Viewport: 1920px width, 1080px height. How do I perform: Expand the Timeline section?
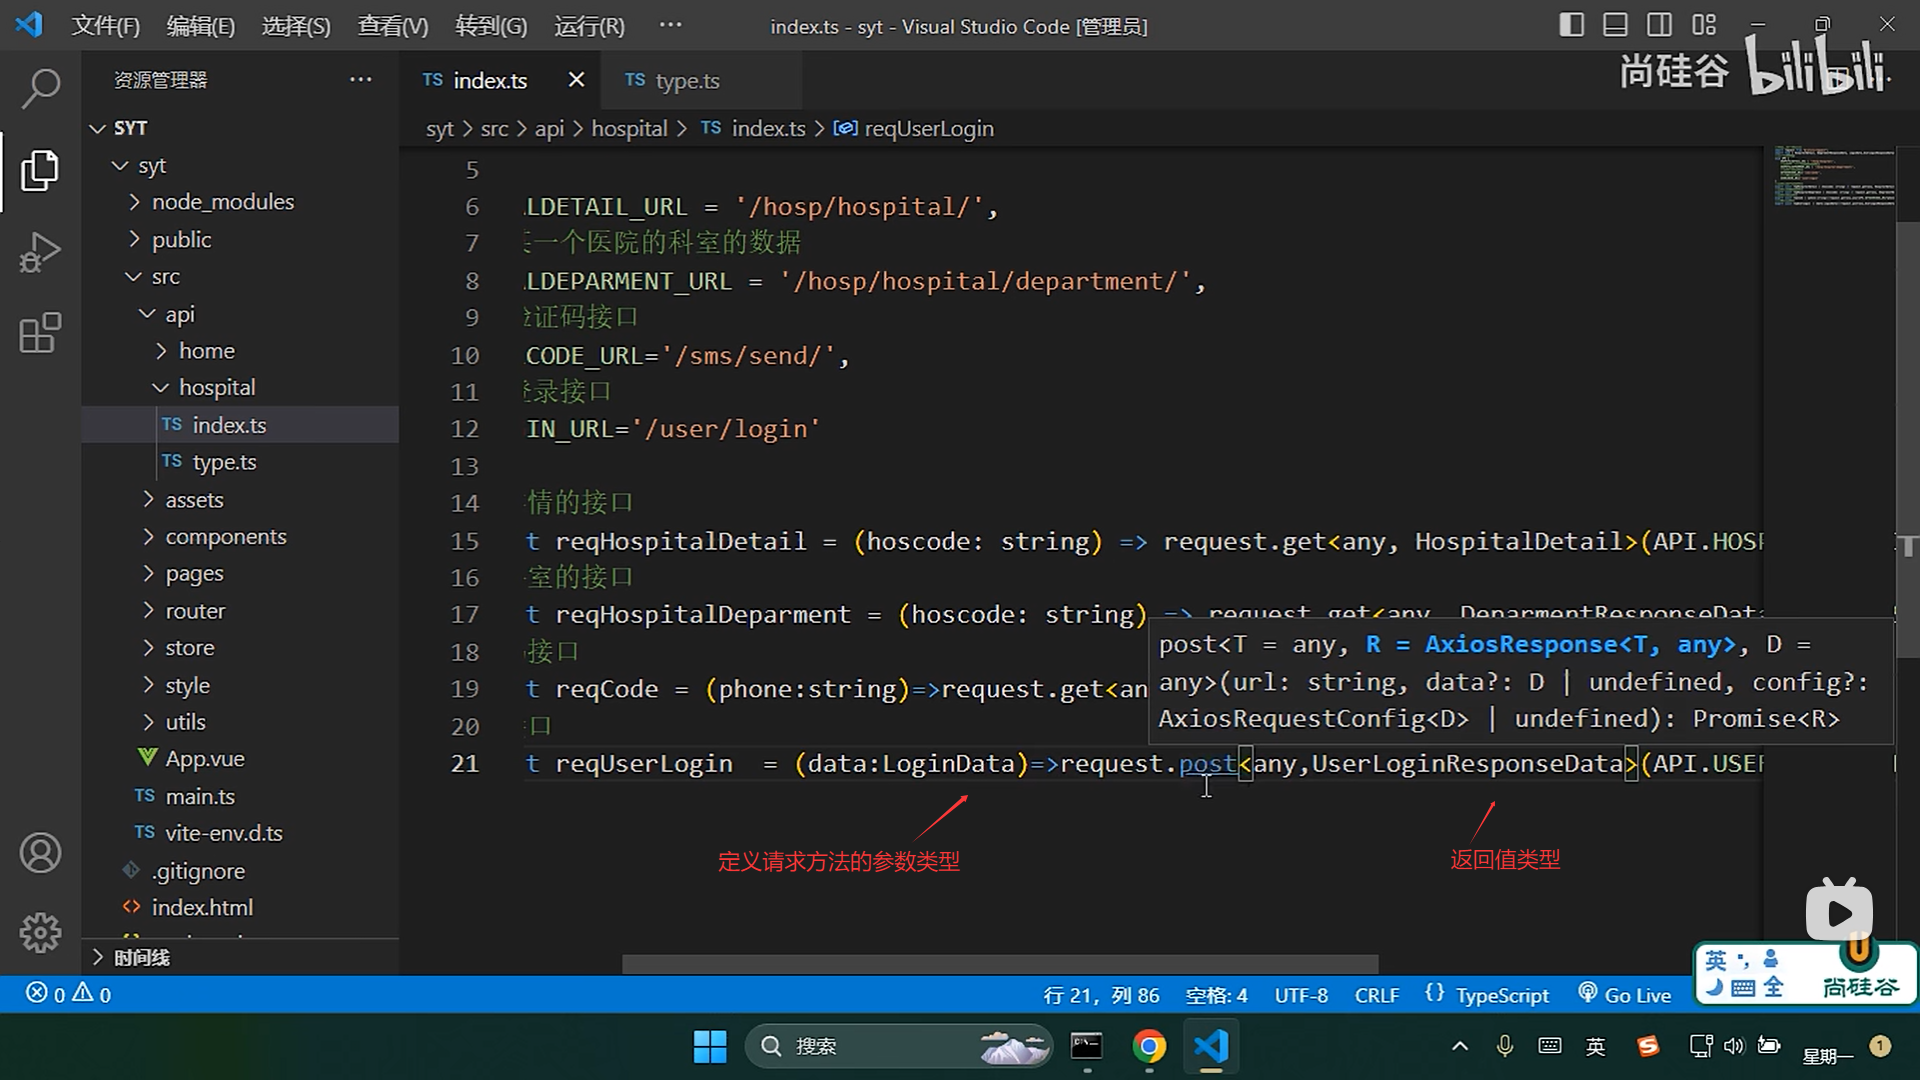click(x=140, y=957)
